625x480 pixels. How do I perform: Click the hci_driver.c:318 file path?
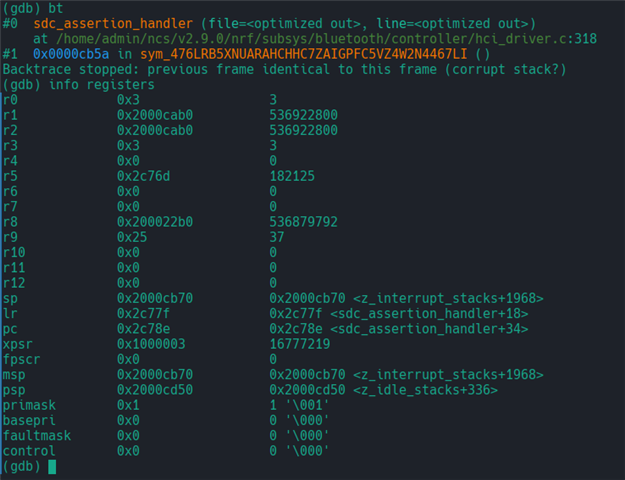click(326, 39)
